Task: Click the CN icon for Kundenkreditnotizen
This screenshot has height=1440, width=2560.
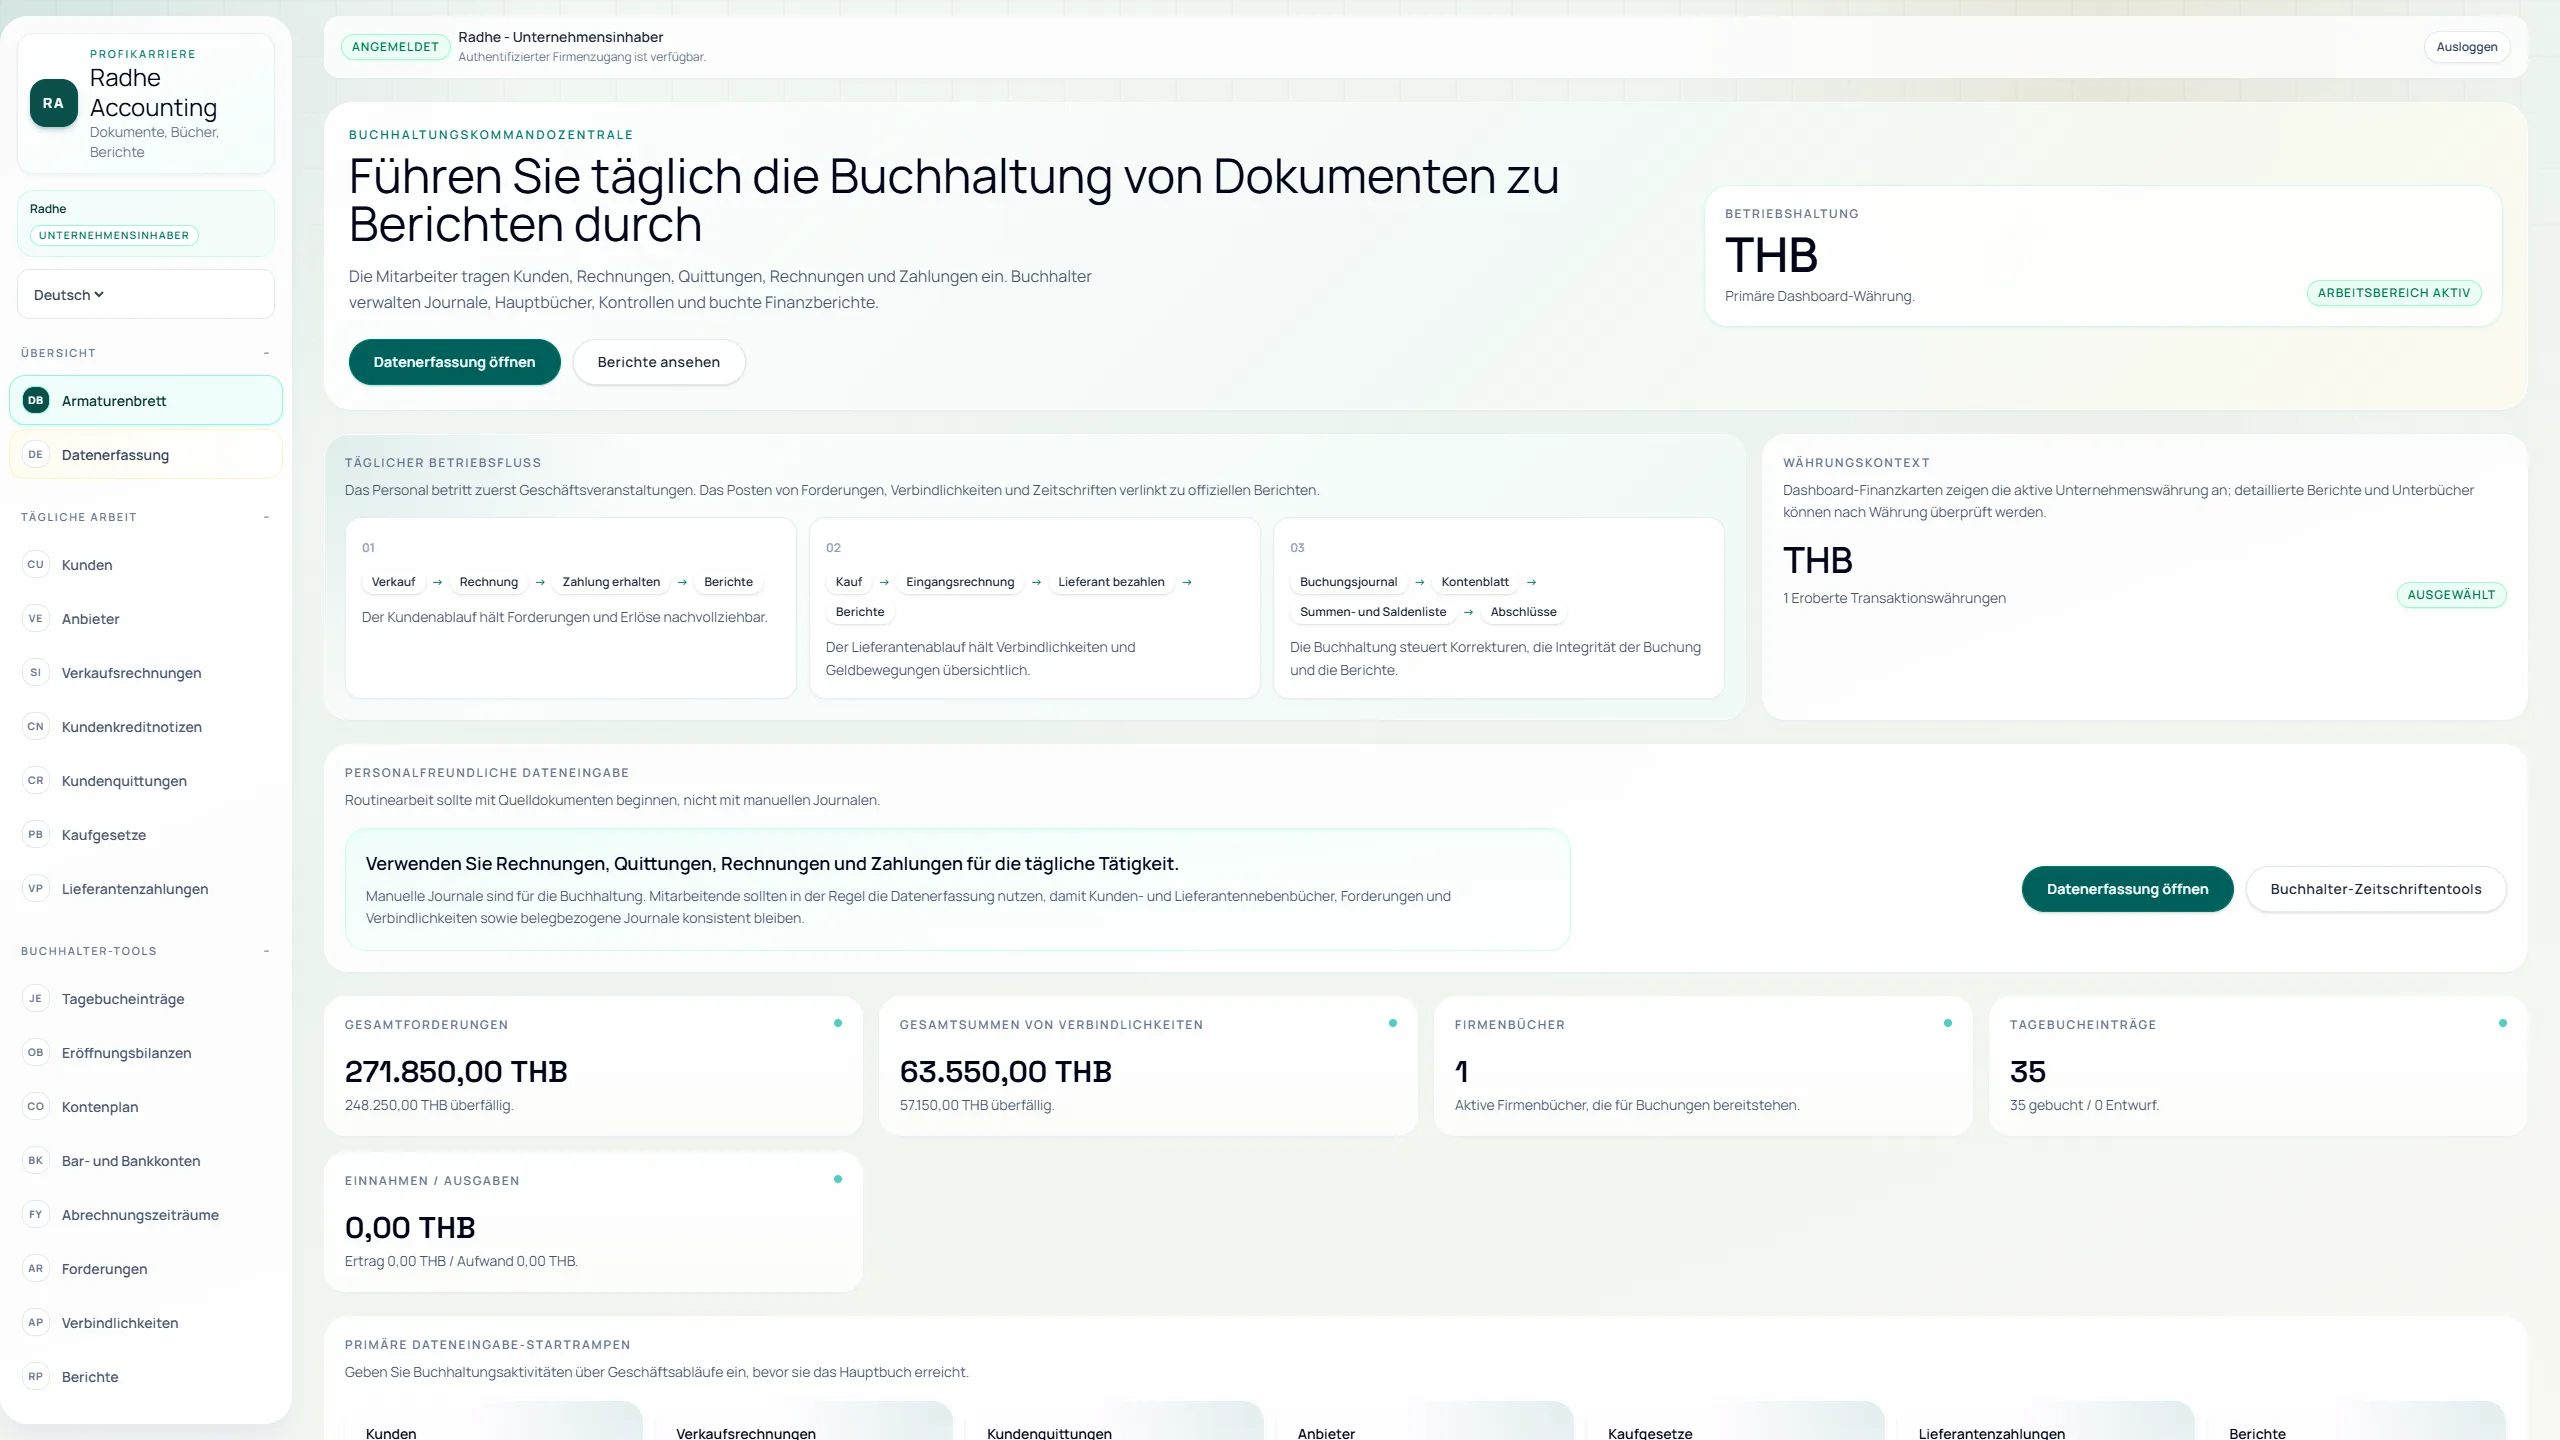Action: coord(36,726)
